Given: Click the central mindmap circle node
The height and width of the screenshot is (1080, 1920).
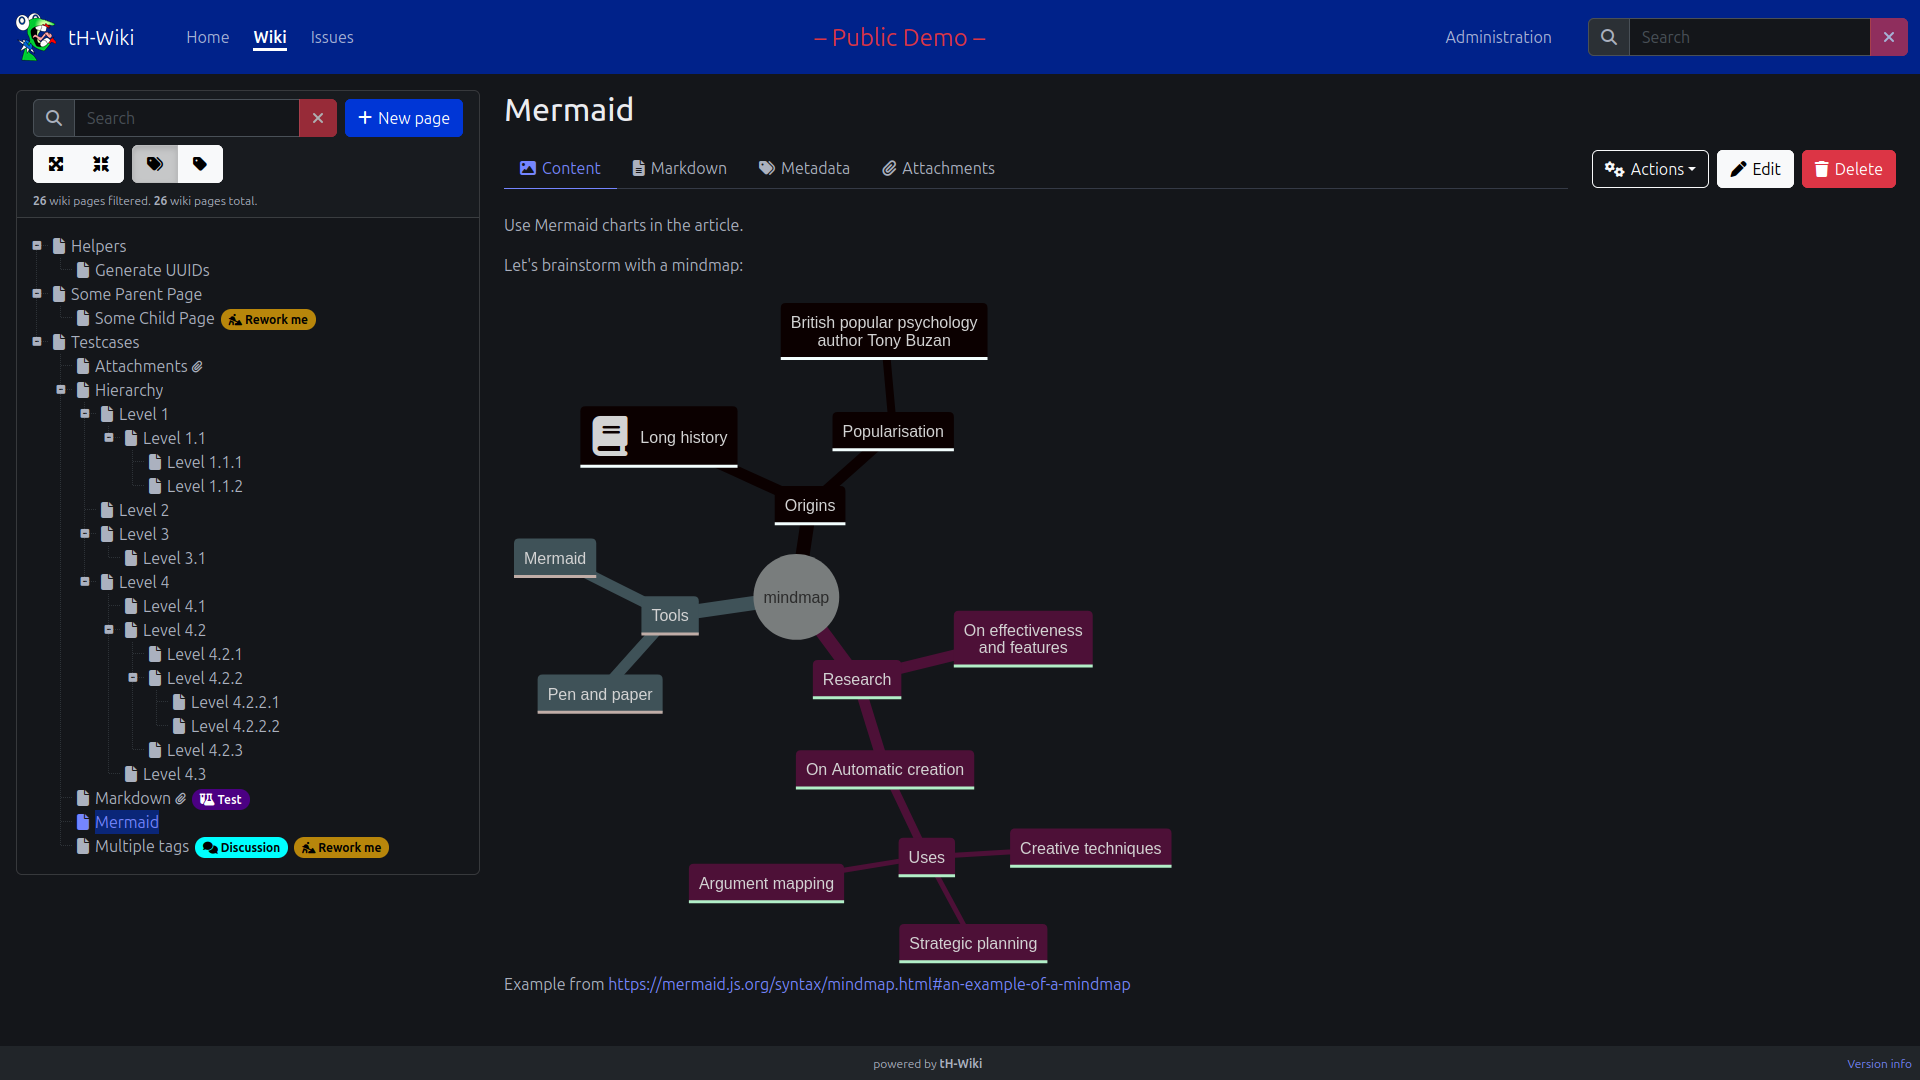Looking at the screenshot, I should coord(796,597).
